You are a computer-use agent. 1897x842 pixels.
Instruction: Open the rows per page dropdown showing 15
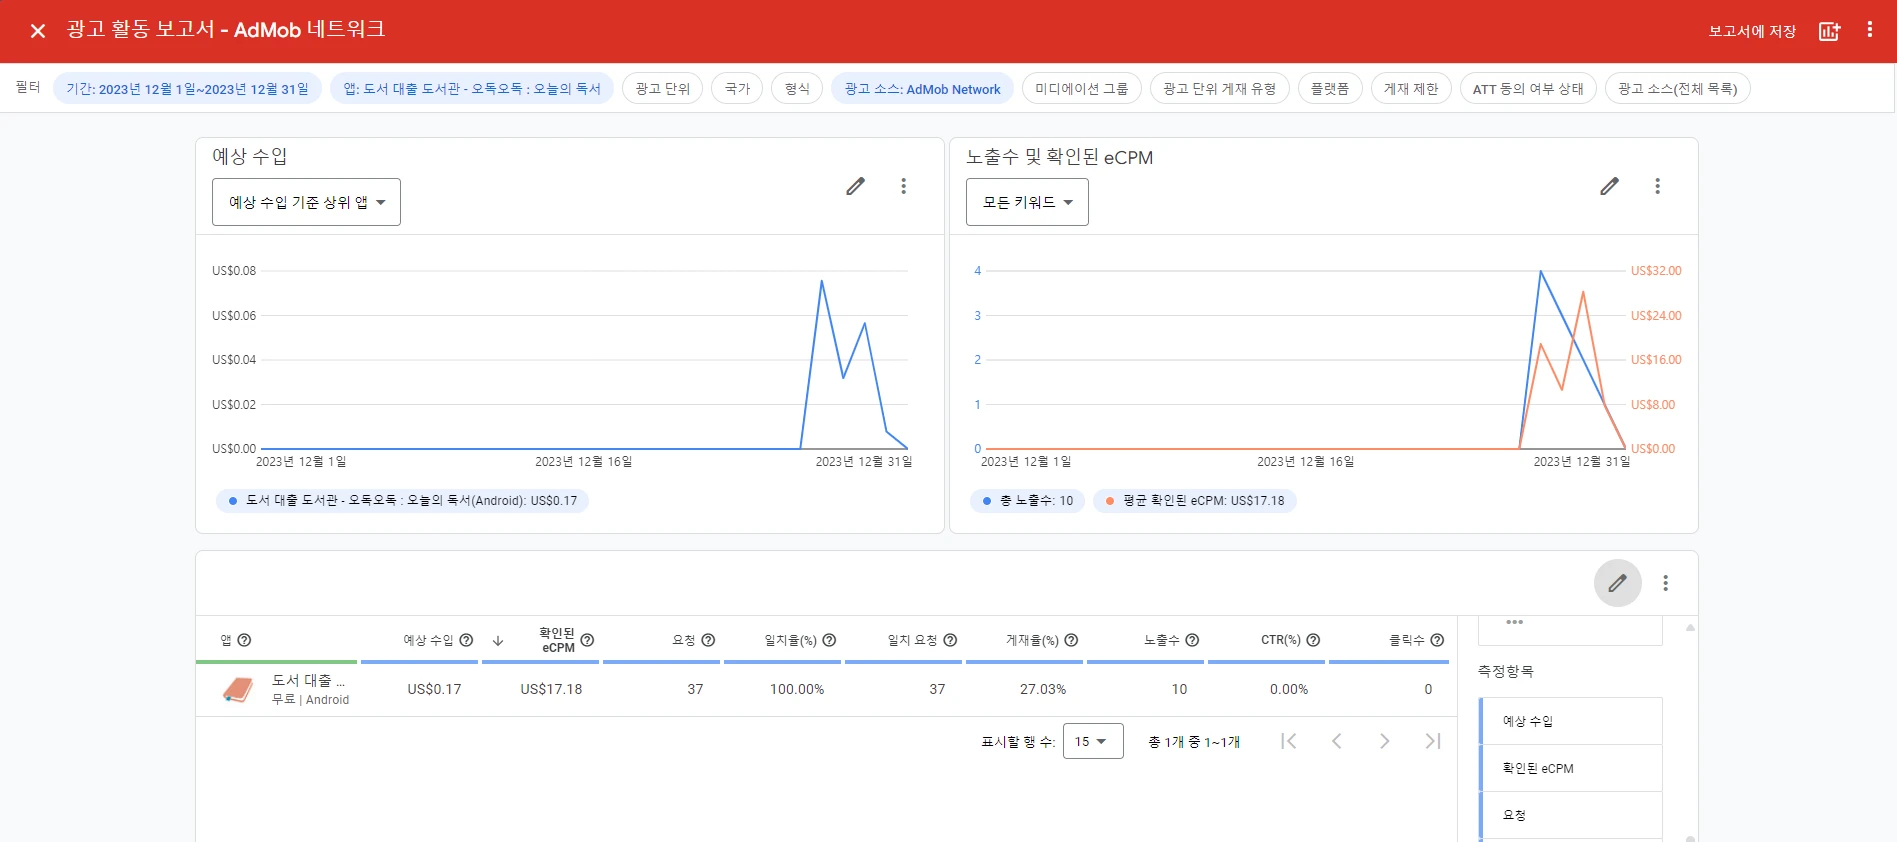(x=1093, y=741)
